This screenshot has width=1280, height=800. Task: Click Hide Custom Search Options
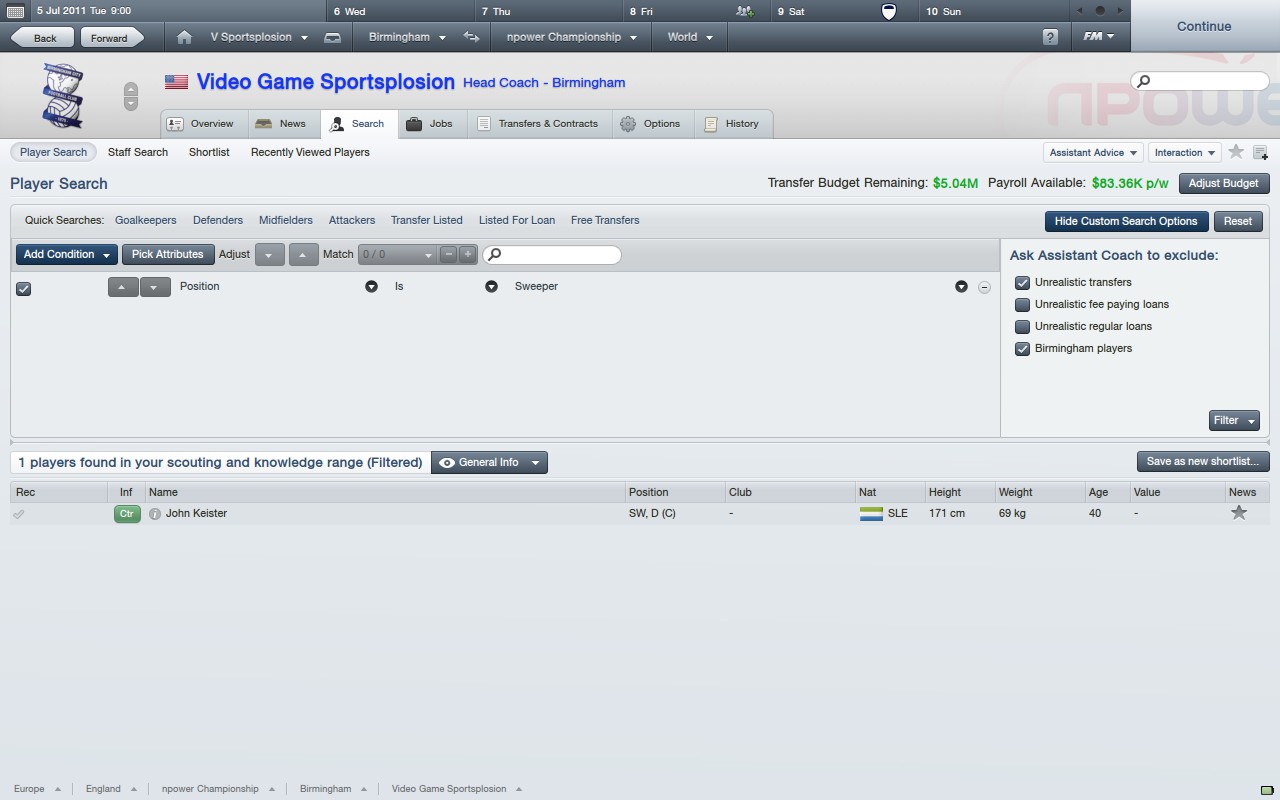[x=1126, y=222]
